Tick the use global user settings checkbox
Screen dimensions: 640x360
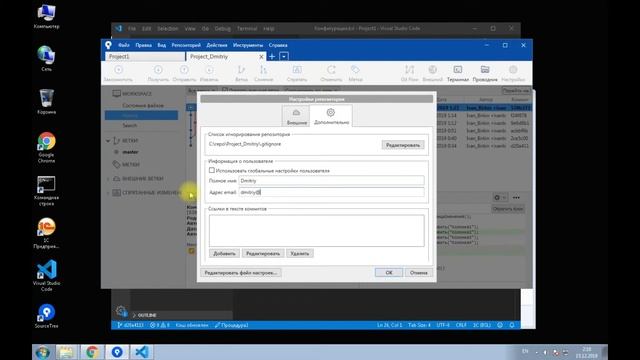click(x=211, y=170)
